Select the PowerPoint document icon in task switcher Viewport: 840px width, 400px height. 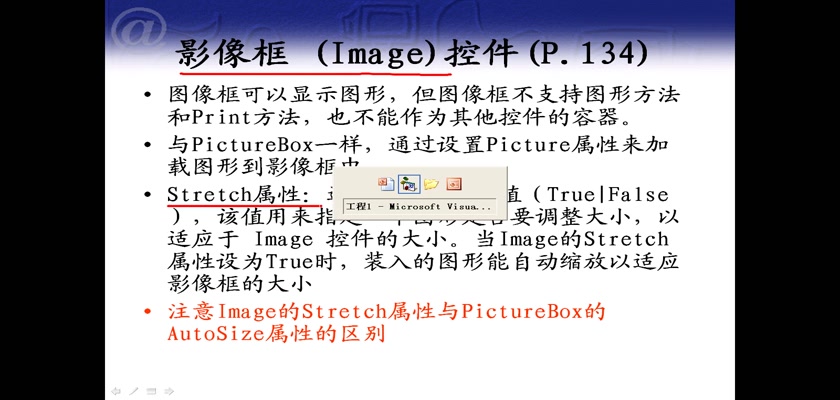(x=386, y=184)
